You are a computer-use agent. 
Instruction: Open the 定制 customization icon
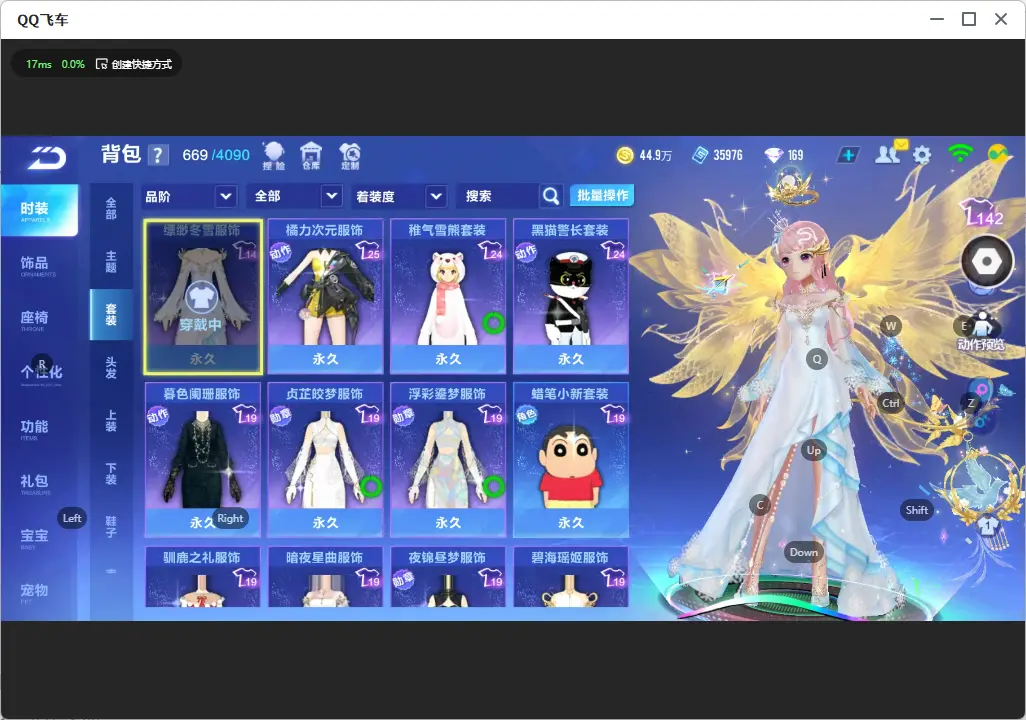(x=350, y=156)
